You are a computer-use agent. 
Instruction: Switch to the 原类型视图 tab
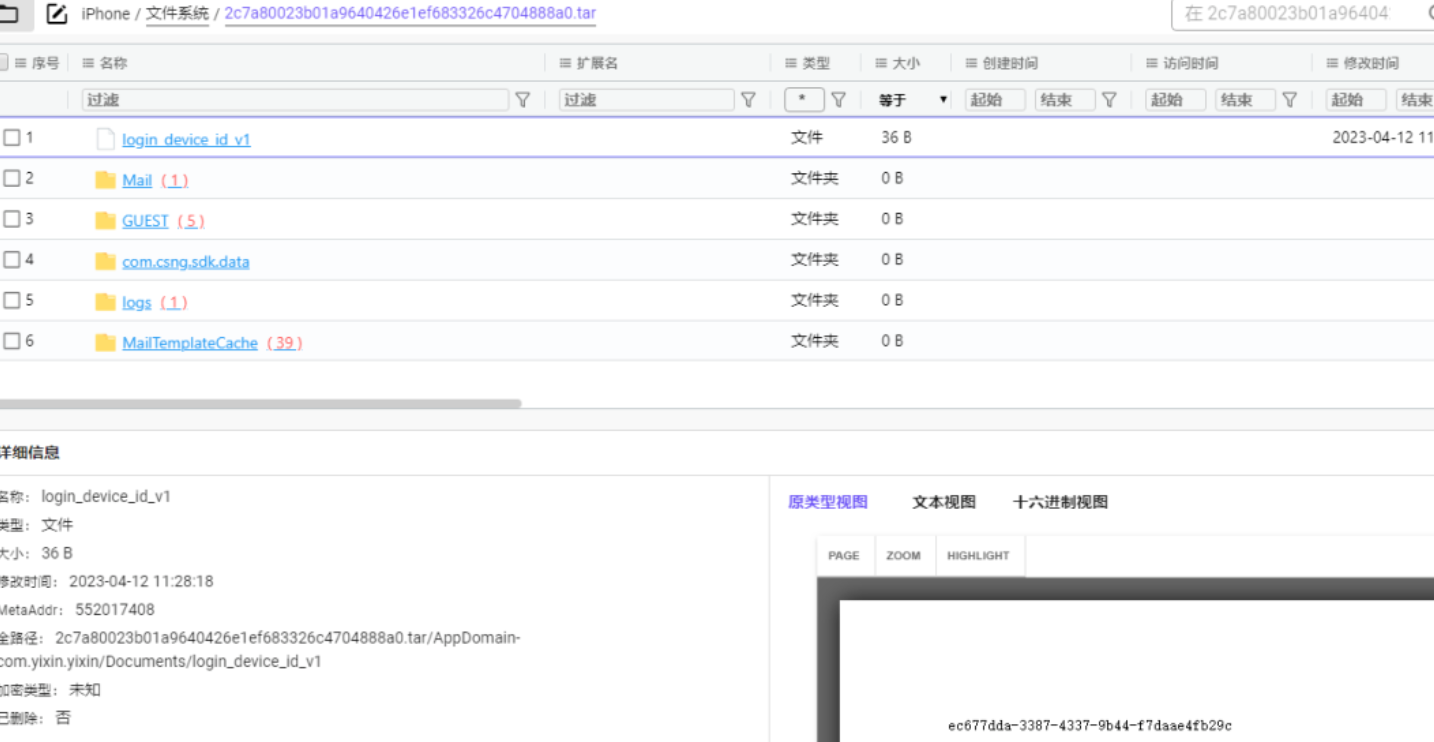tap(828, 502)
